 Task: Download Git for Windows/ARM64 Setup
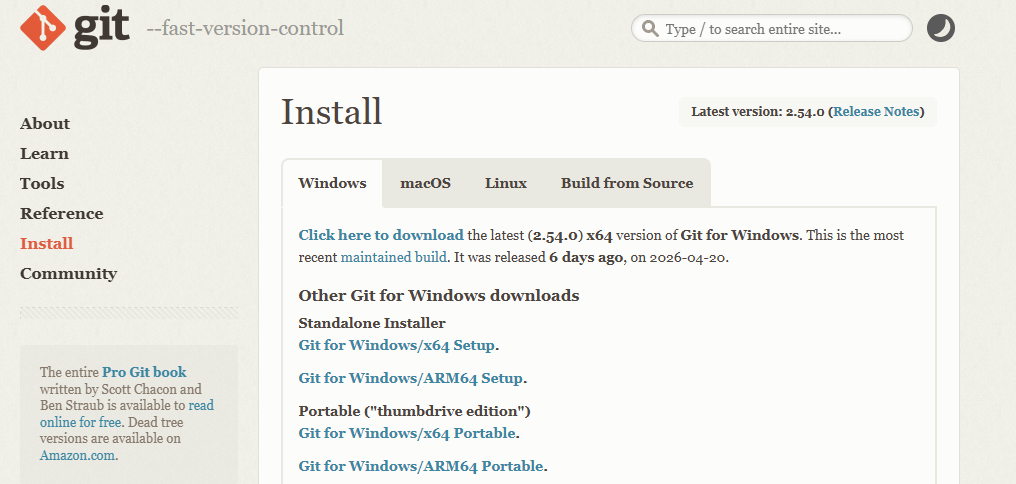411,378
